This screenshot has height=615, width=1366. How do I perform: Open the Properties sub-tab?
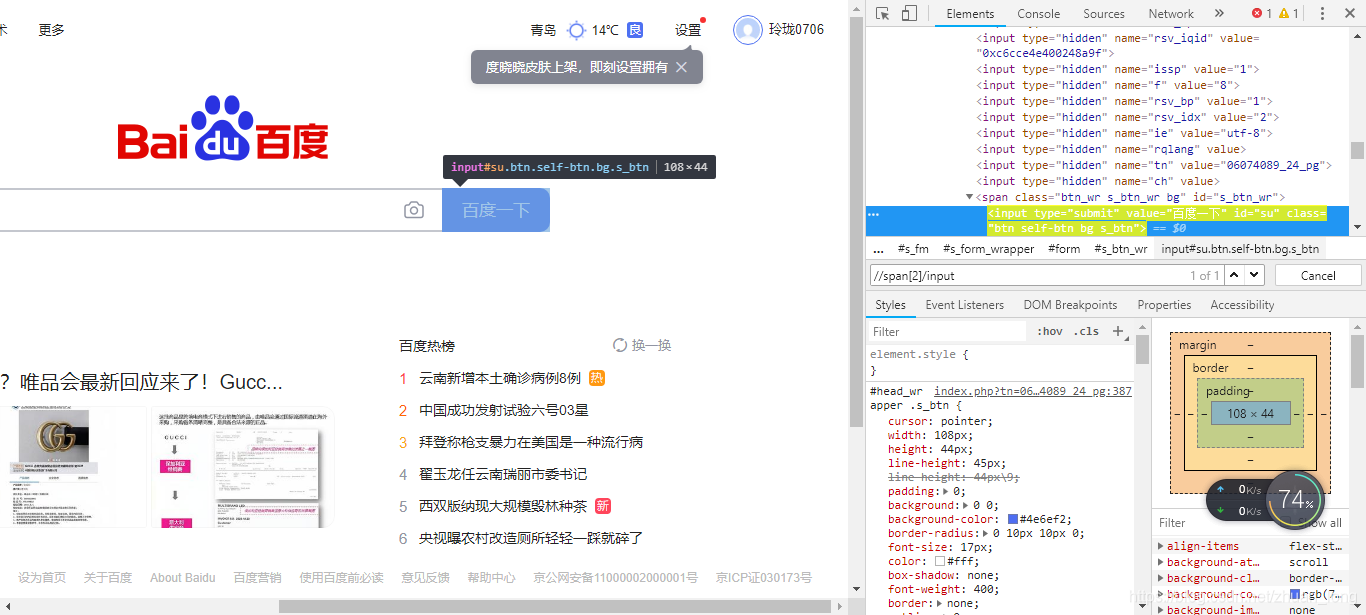pyautogui.click(x=1164, y=305)
